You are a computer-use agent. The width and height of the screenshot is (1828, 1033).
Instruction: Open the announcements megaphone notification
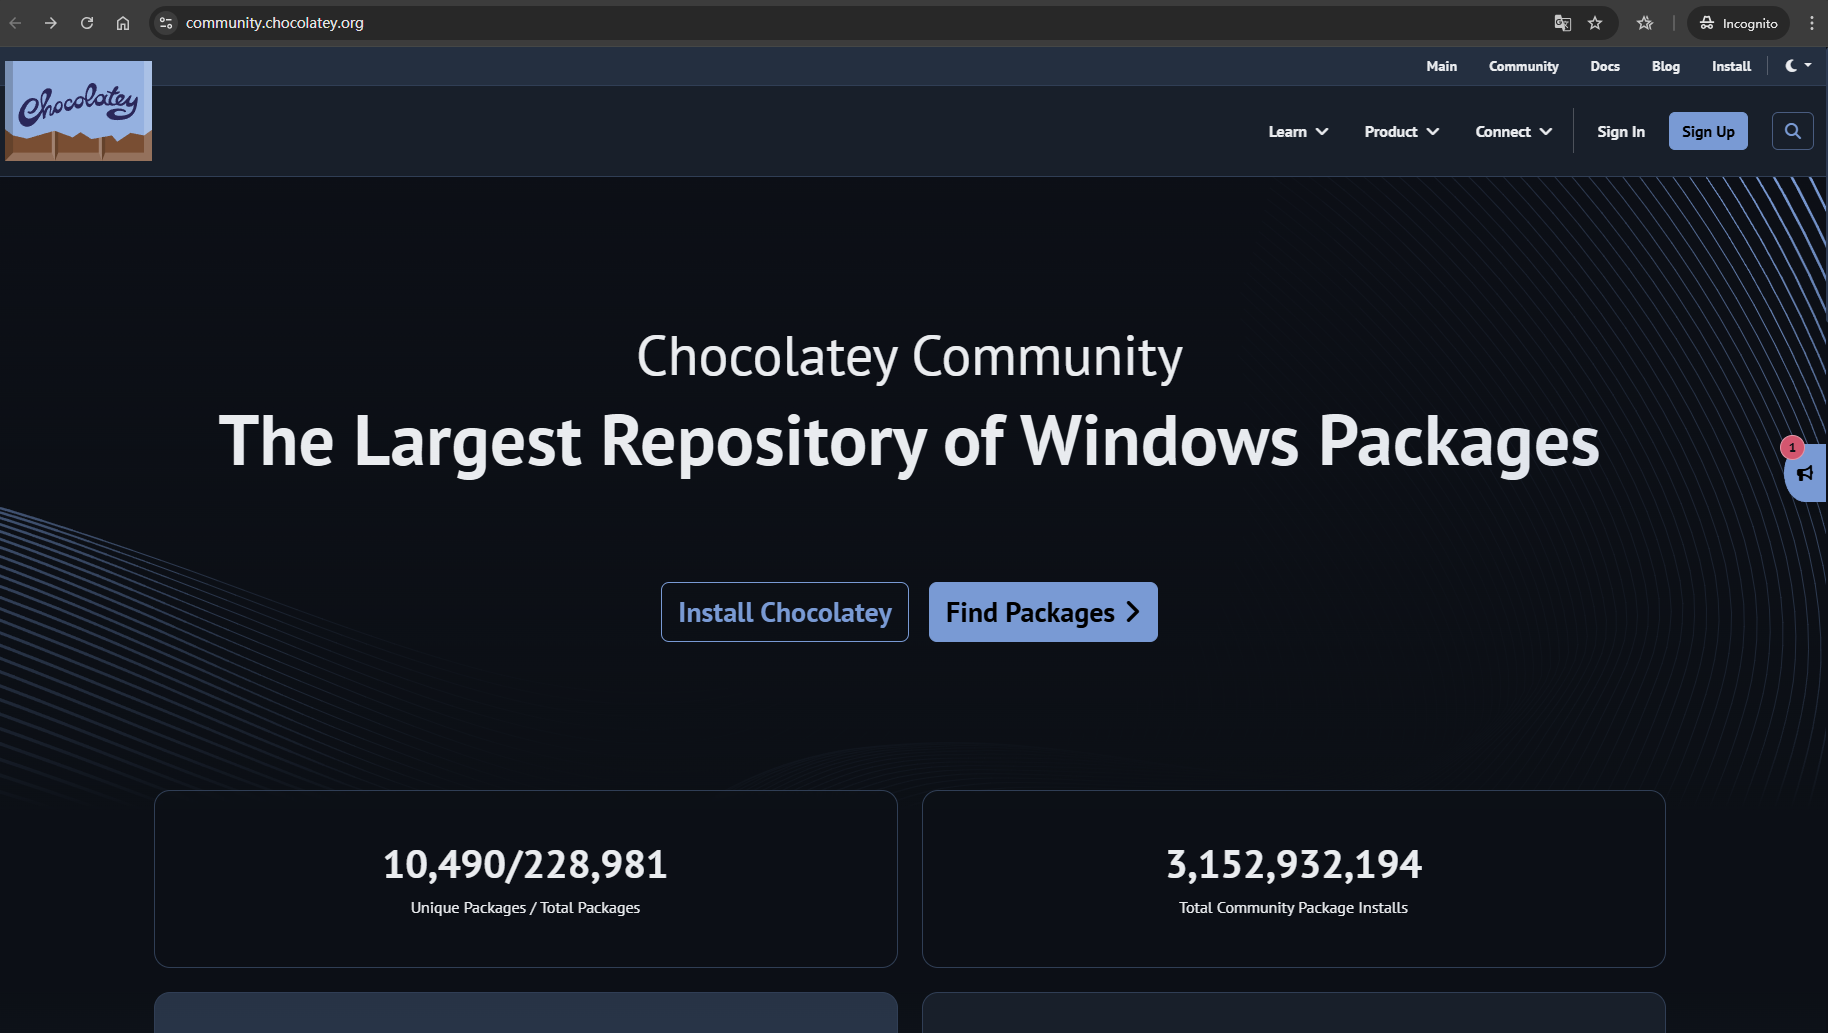click(1805, 473)
